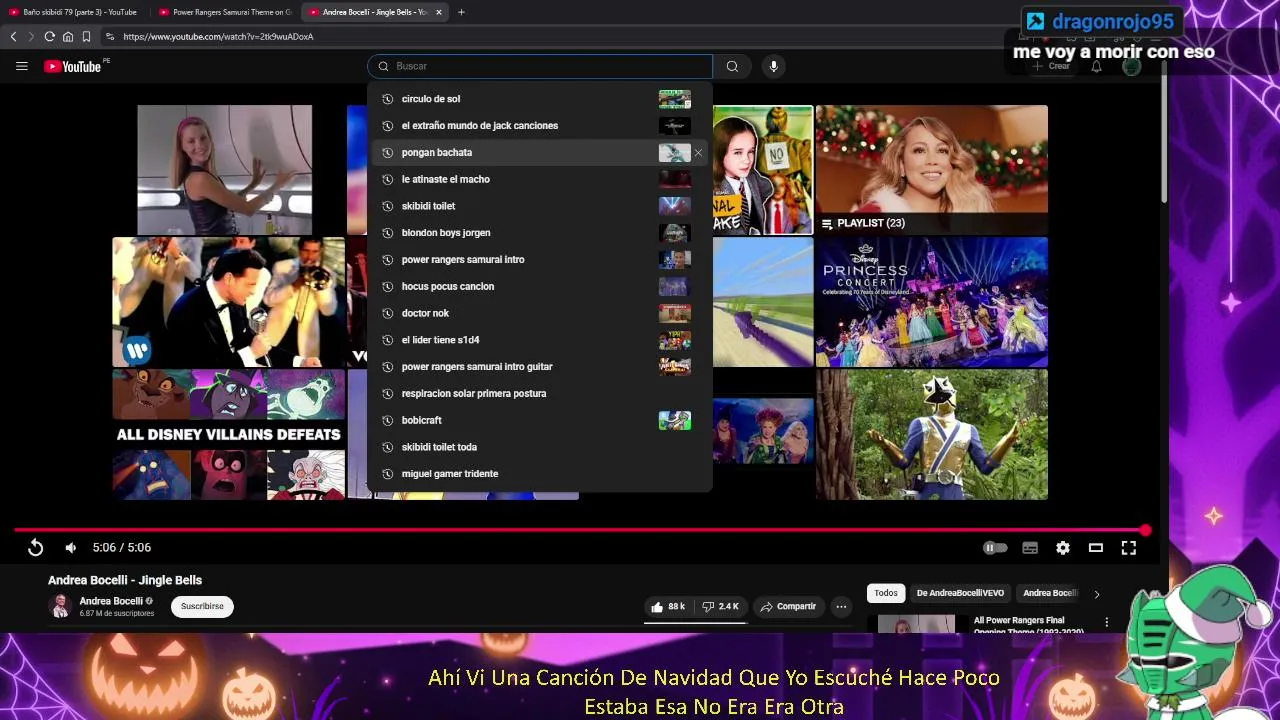Screen dimensions: 1280x720
Task: Replay the video with the replay icon
Action: click(x=35, y=547)
